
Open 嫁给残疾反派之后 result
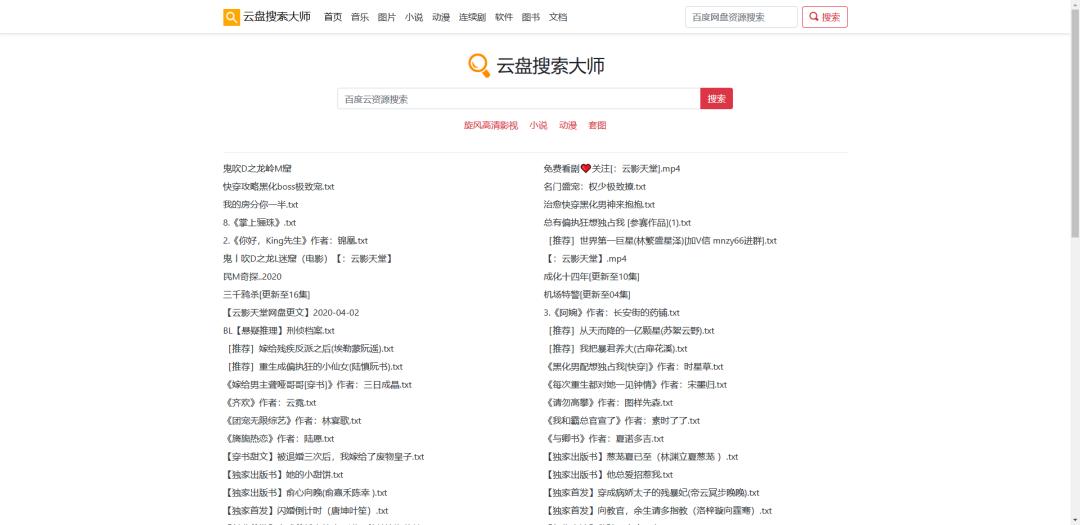pyautogui.click(x=310, y=349)
